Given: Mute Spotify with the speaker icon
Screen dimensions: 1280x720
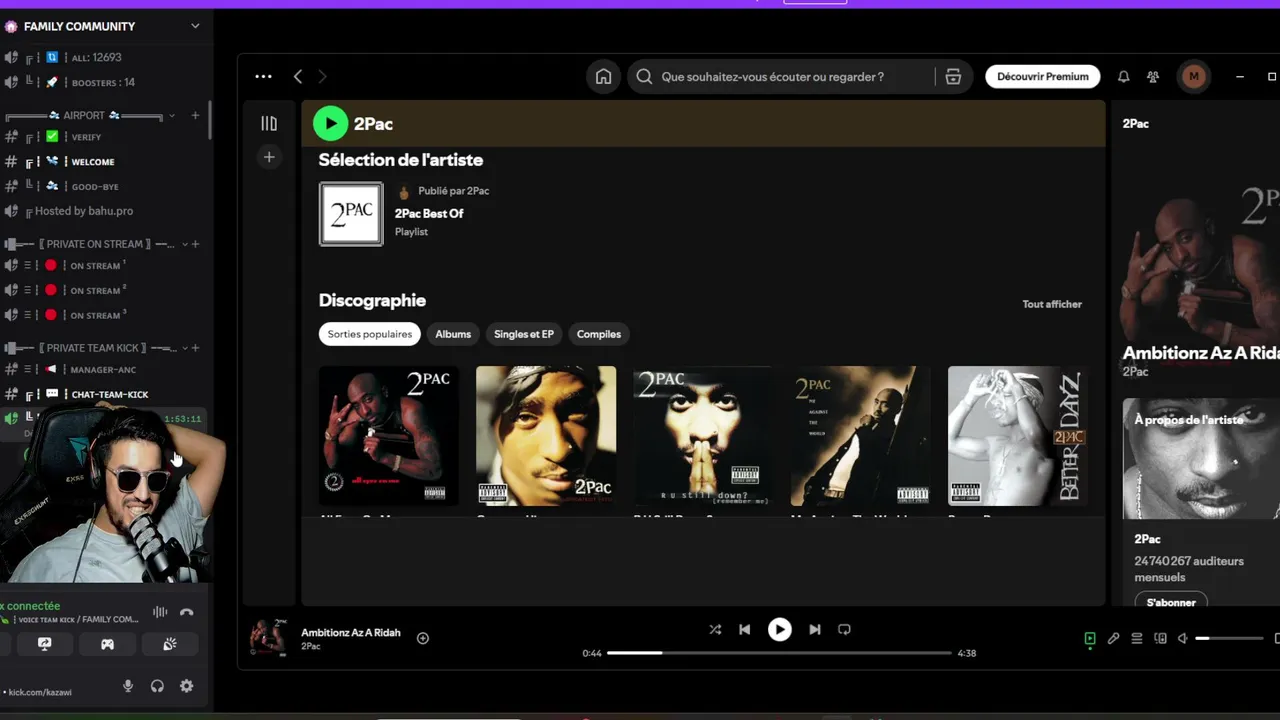Looking at the screenshot, I should [x=1182, y=638].
